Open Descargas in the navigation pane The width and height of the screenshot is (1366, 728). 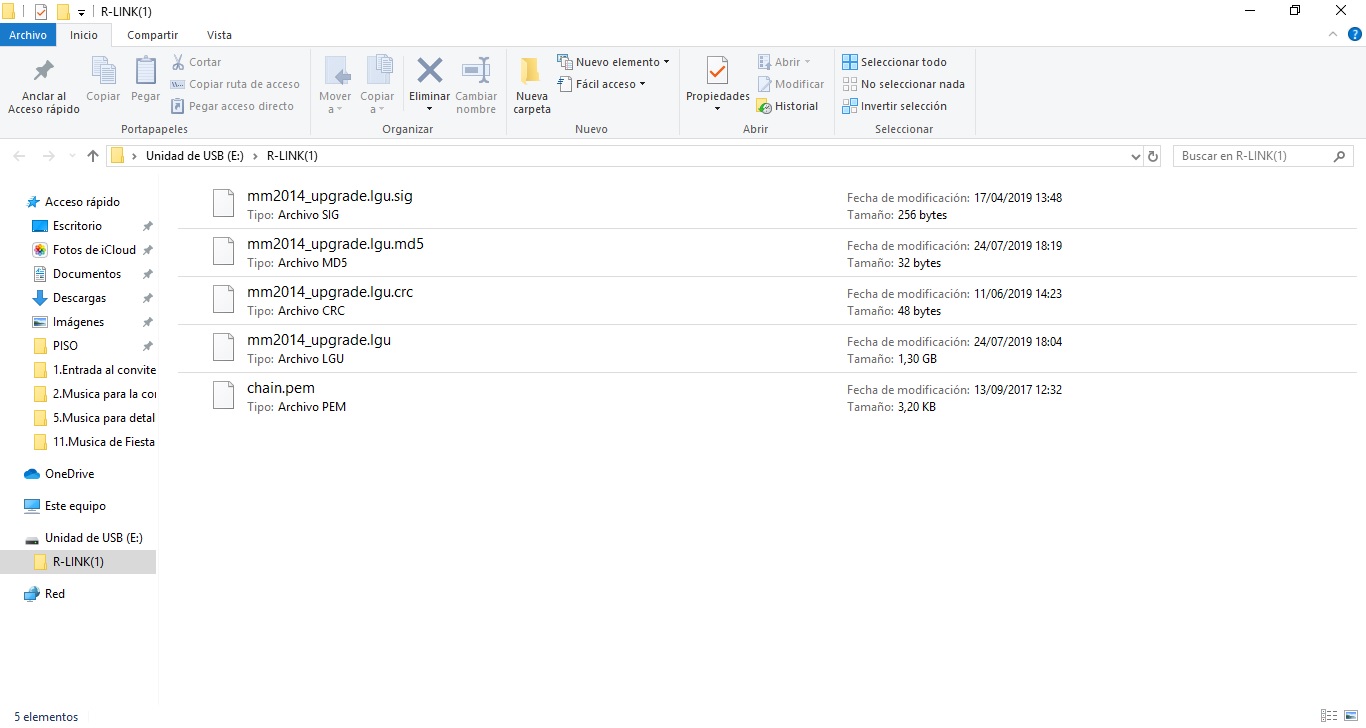tap(79, 298)
